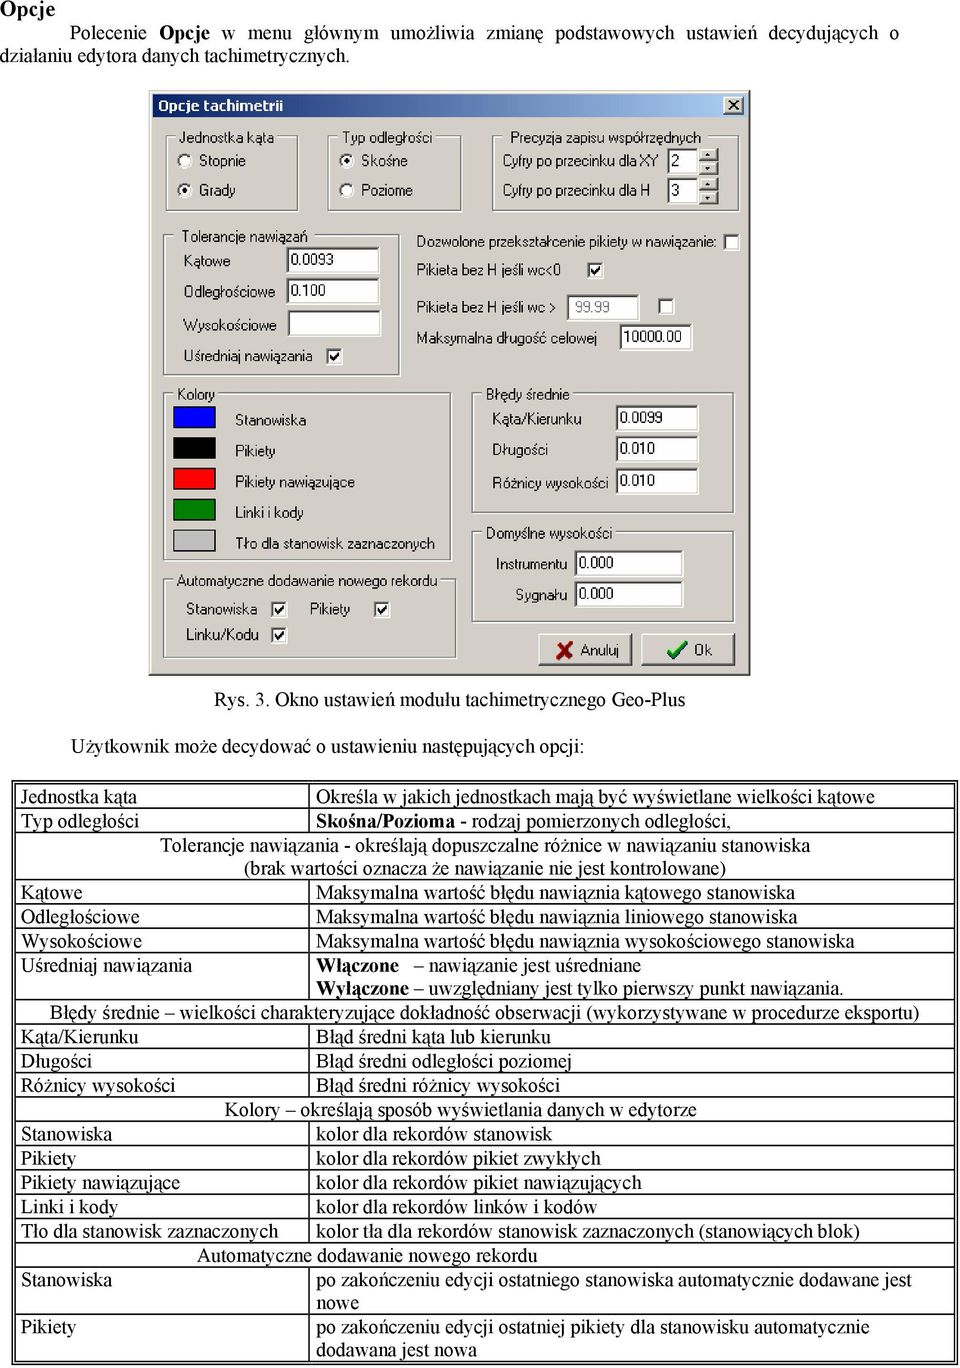Confirm settings with Ok button
The height and width of the screenshot is (1368, 960).
(688, 650)
